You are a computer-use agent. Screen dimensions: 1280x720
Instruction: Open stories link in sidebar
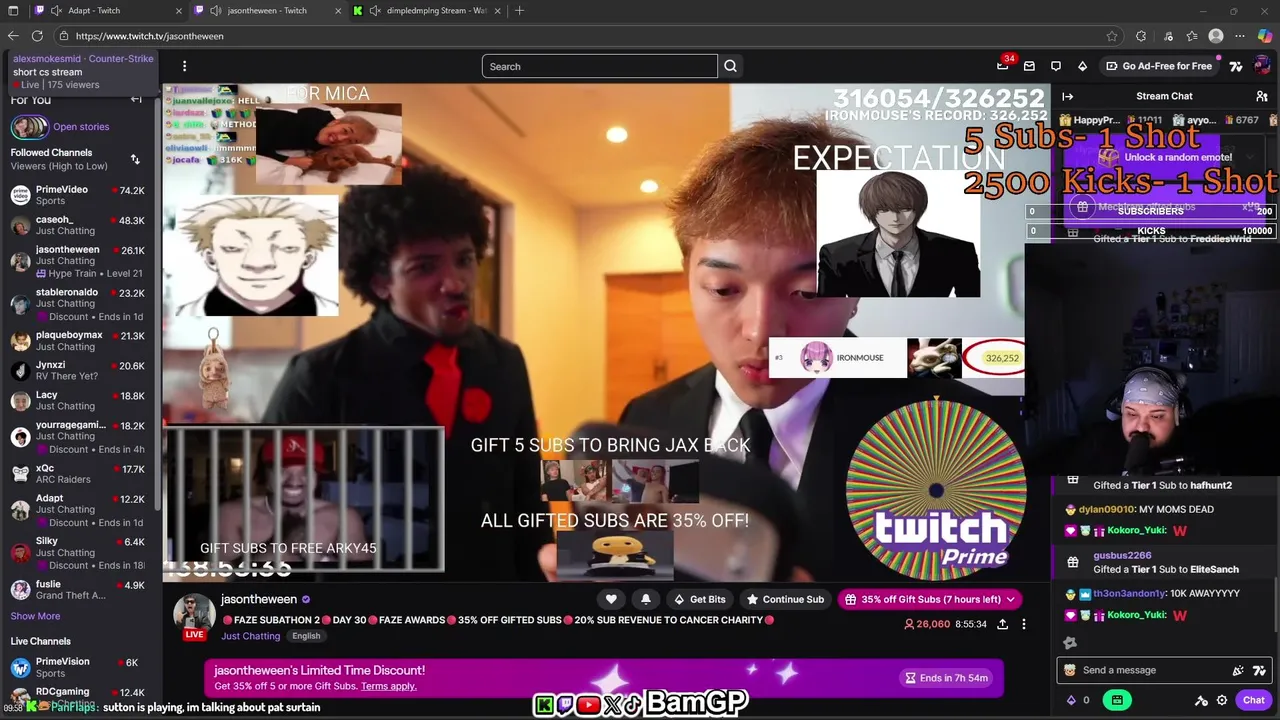click(81, 127)
